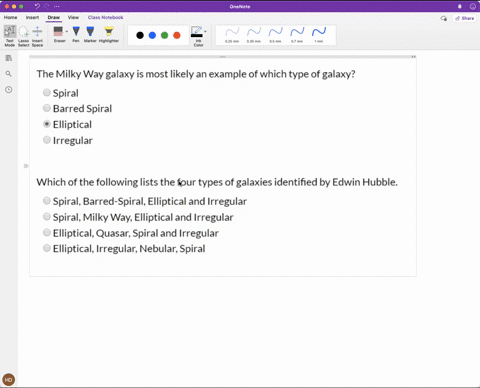Click the Undo arrow in title bar

coord(37,6)
